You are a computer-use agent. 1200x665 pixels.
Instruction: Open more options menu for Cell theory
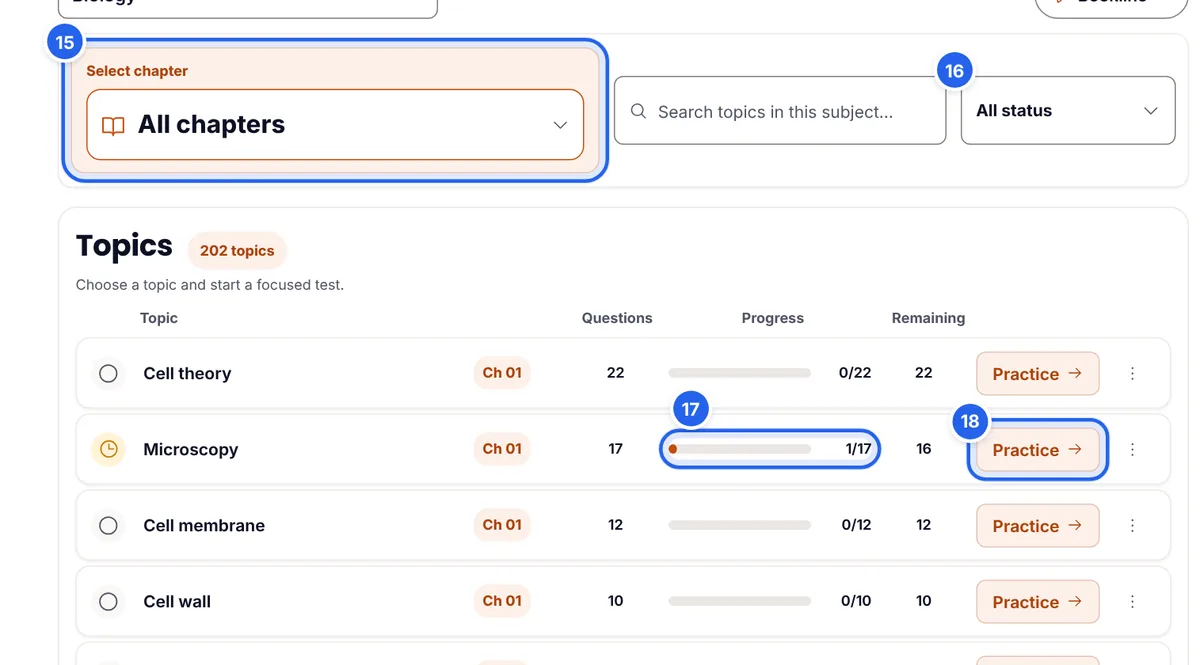[x=1132, y=373]
